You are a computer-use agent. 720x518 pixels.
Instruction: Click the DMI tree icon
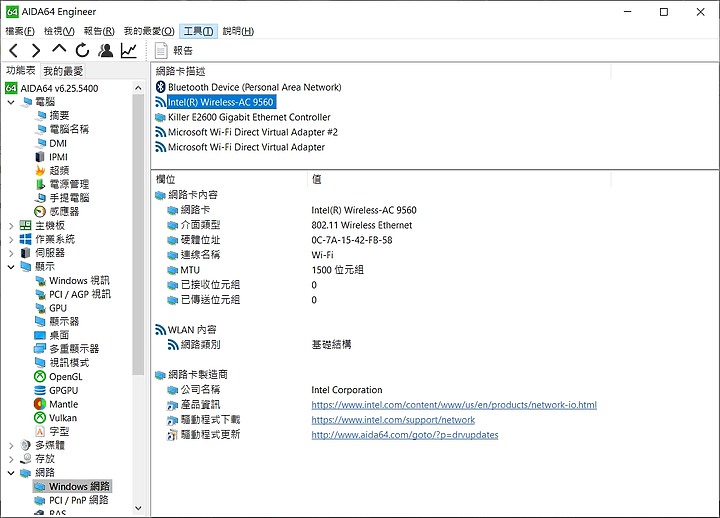coord(40,143)
